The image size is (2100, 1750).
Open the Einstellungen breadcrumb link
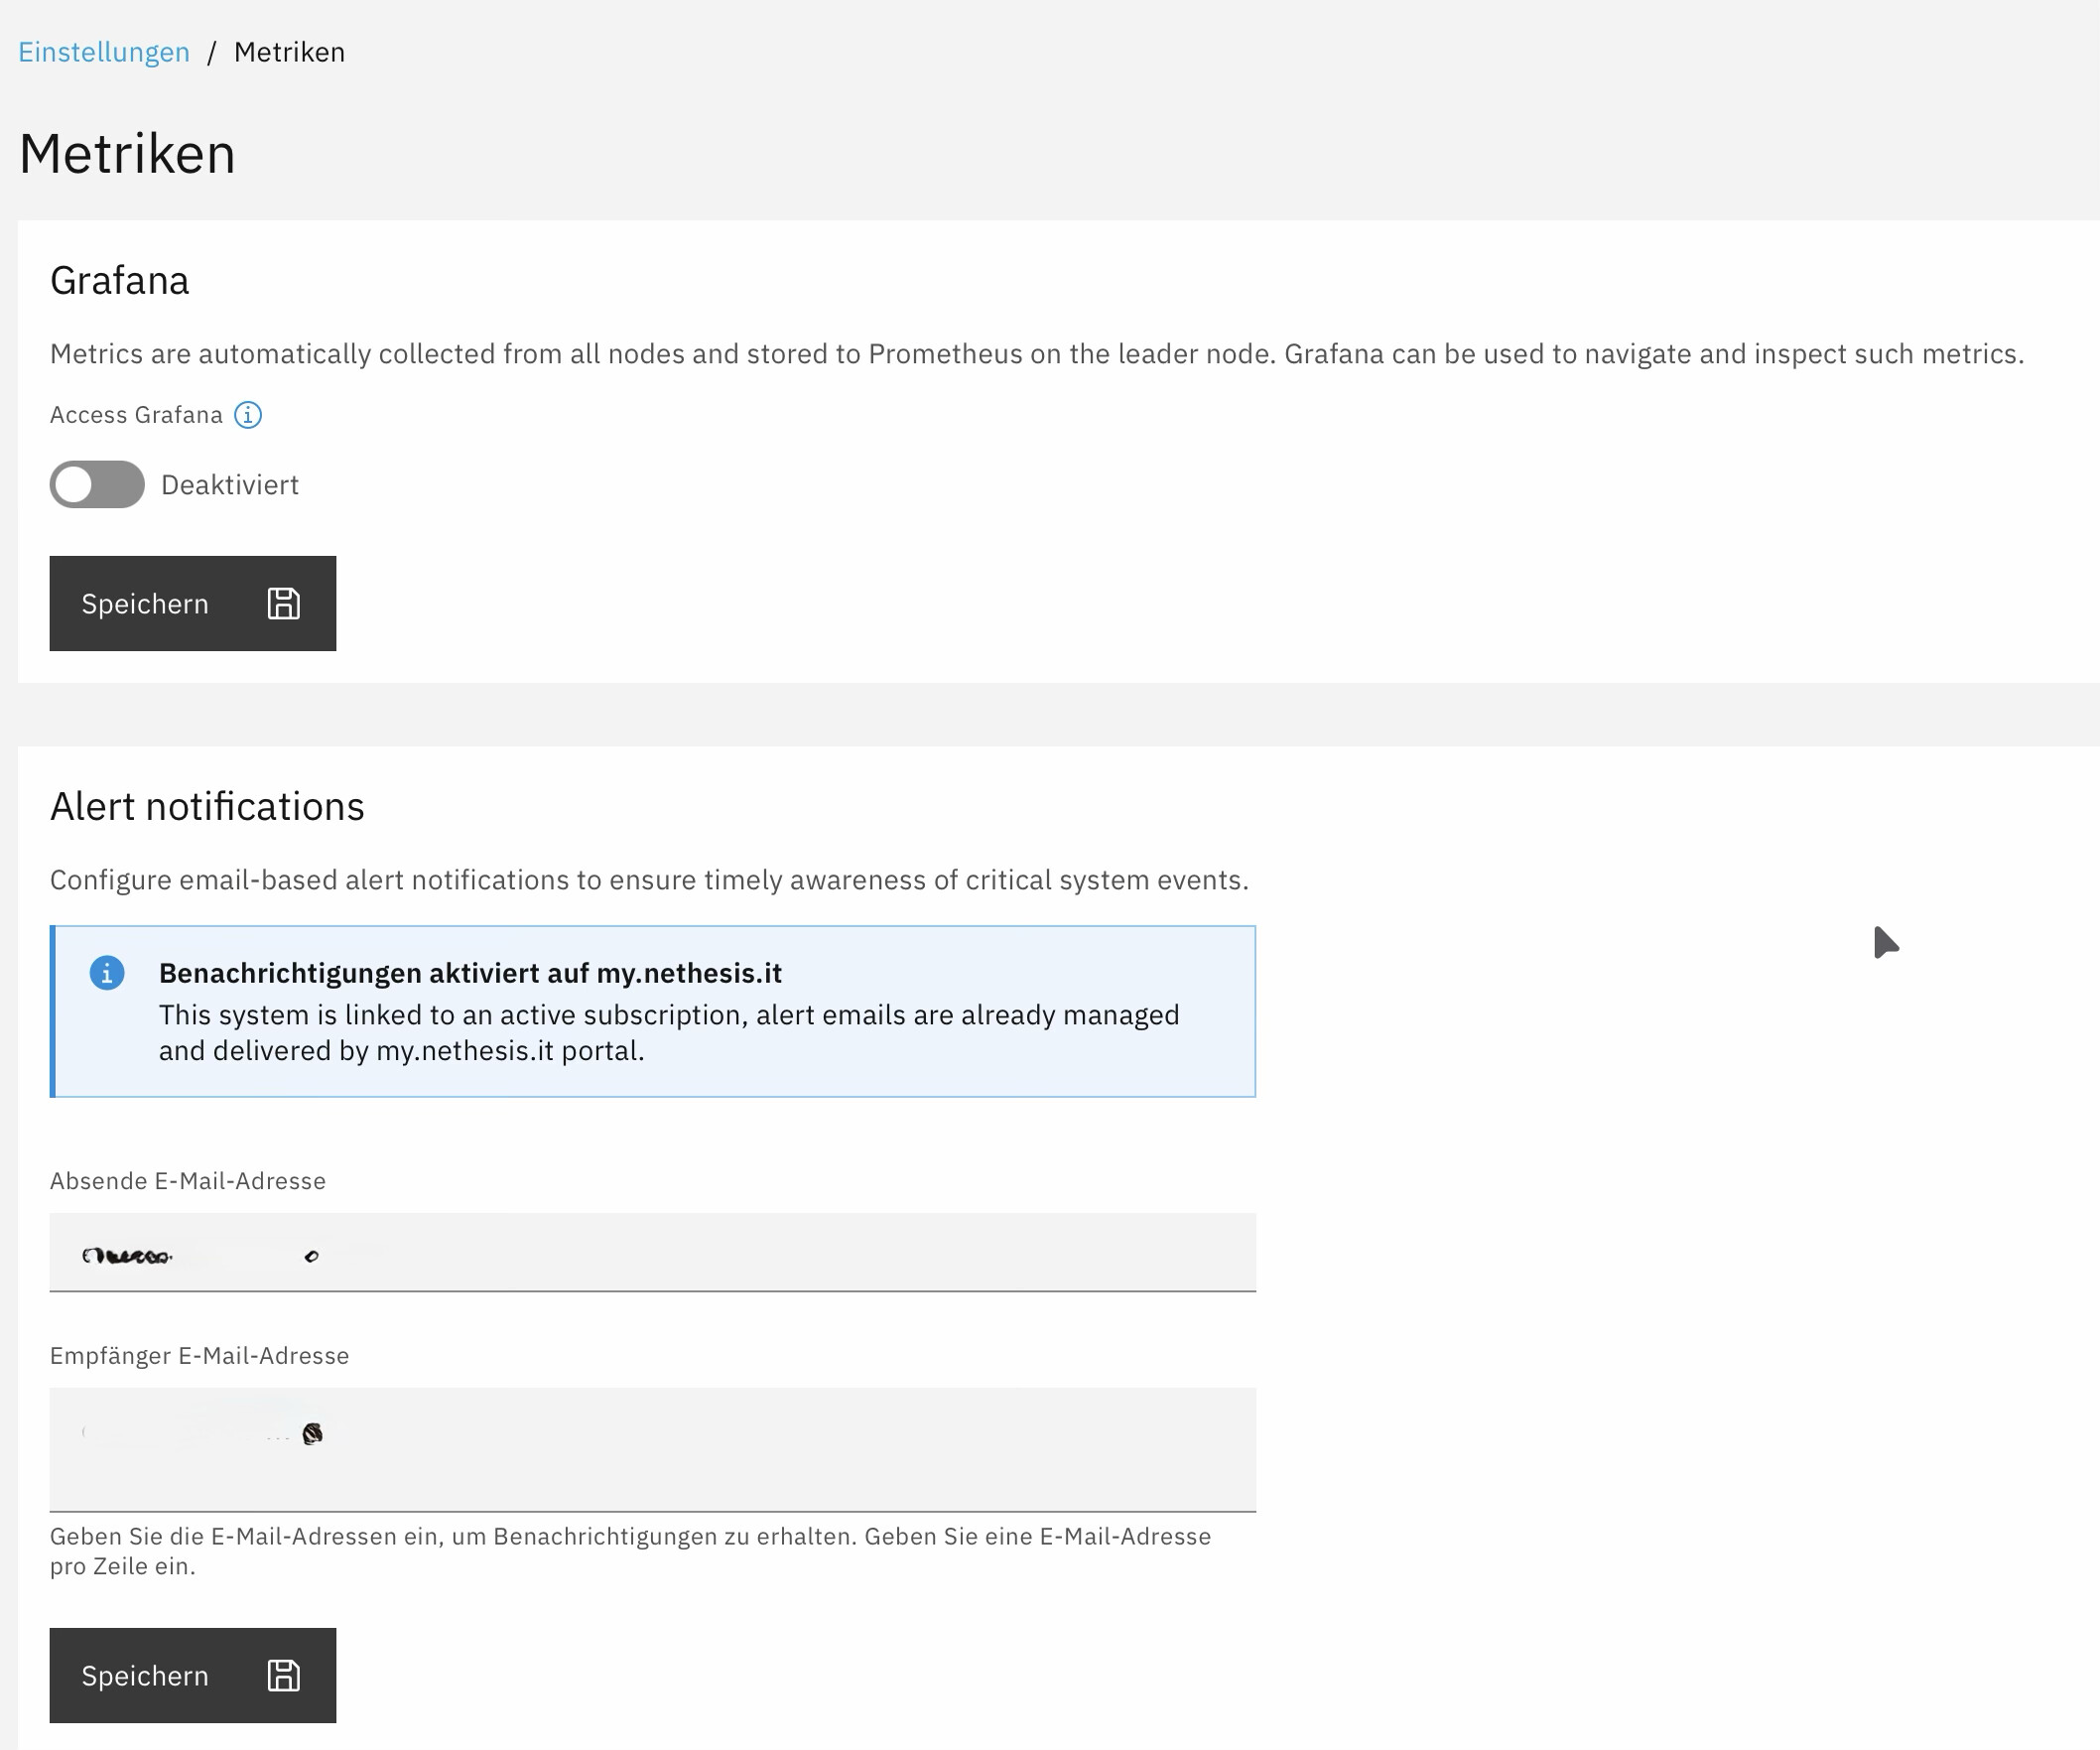point(104,52)
